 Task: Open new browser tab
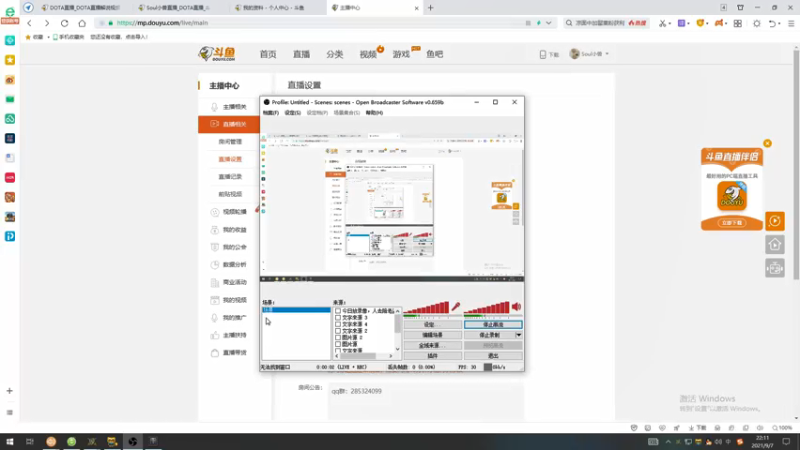(431, 8)
